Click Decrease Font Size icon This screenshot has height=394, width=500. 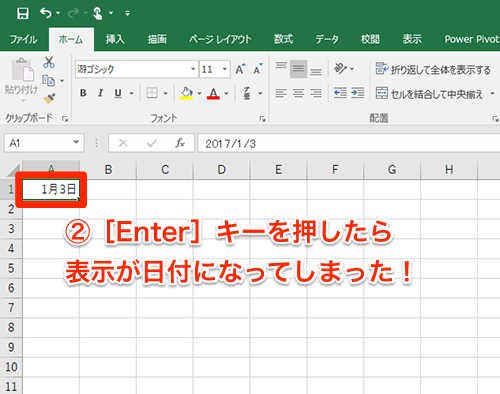tap(258, 69)
